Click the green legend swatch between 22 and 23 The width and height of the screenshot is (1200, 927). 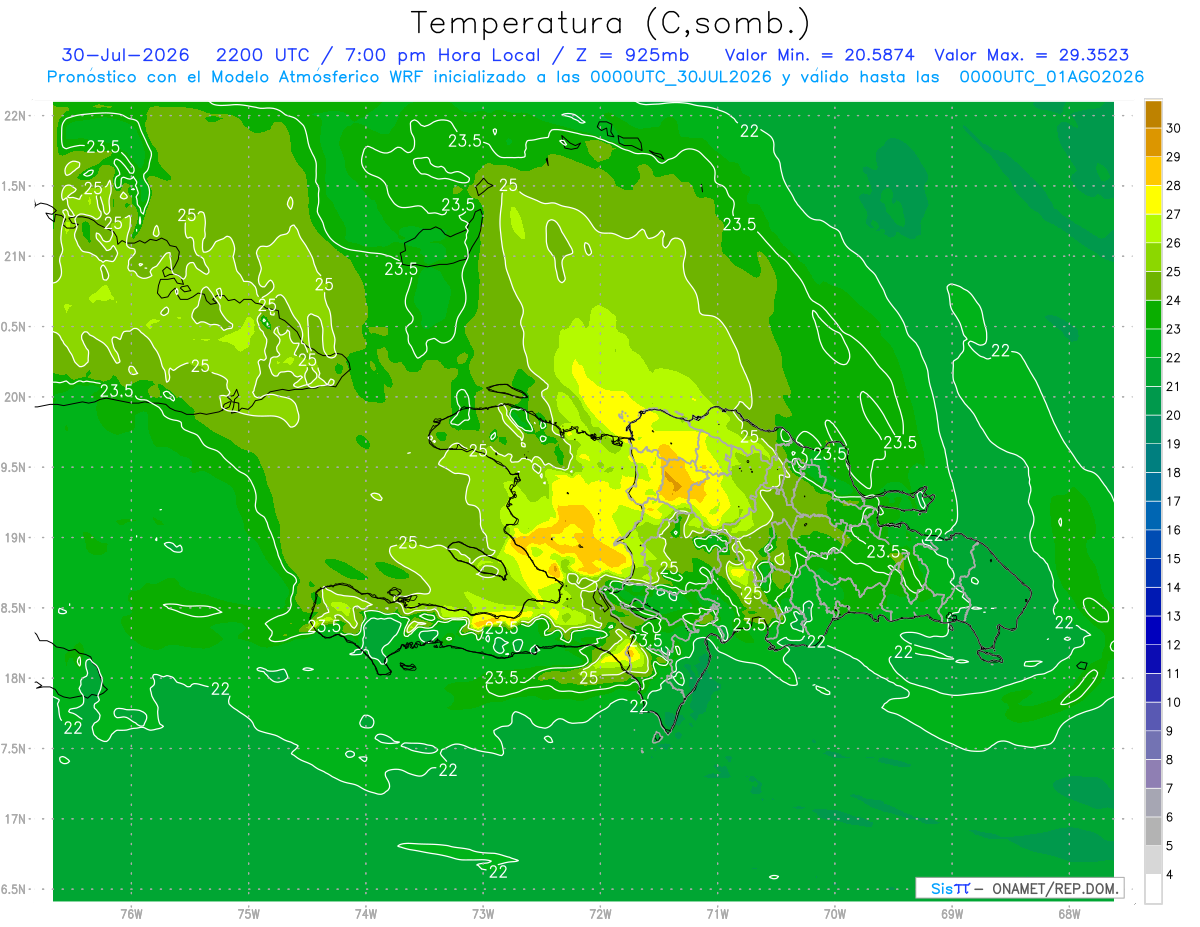point(1153,343)
